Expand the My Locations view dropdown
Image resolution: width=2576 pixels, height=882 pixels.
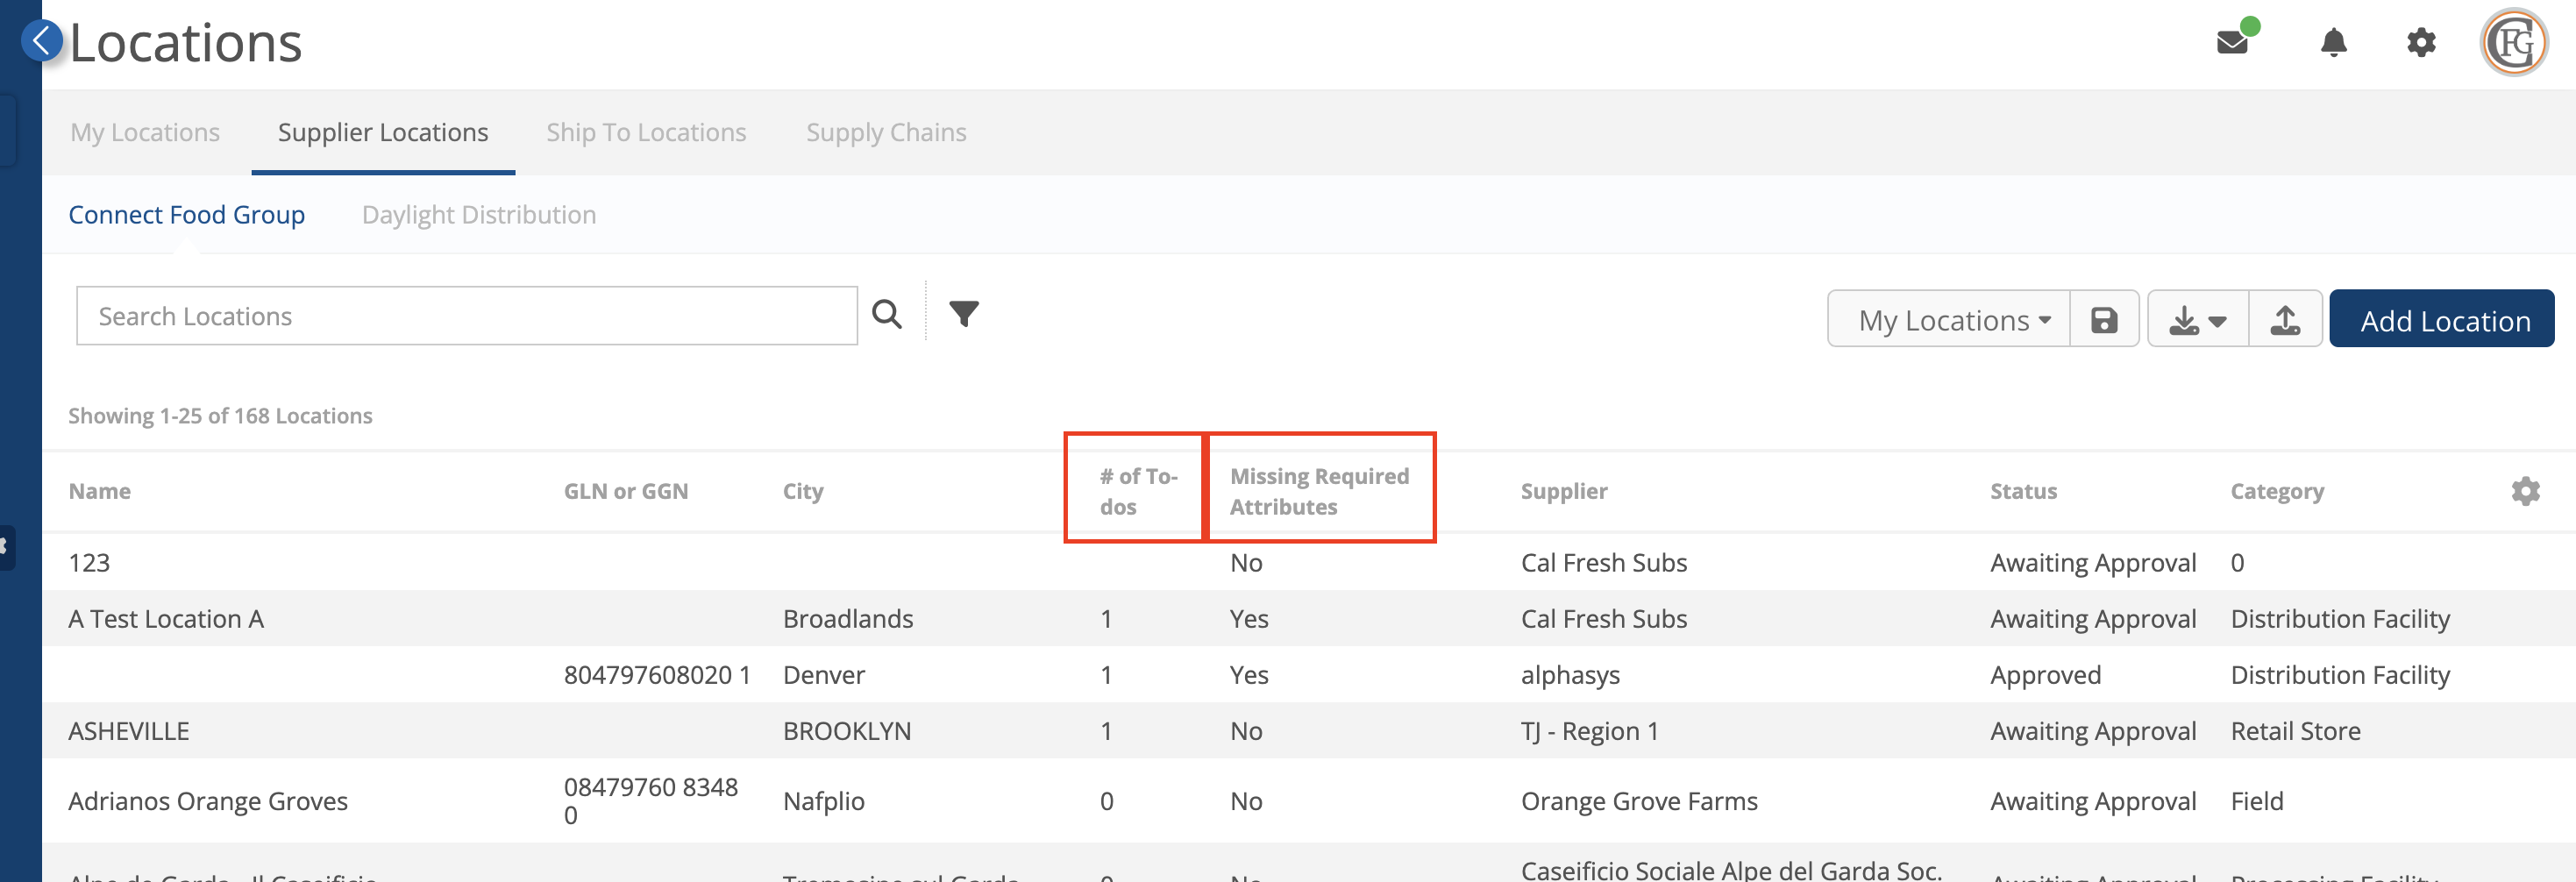pos(1948,320)
